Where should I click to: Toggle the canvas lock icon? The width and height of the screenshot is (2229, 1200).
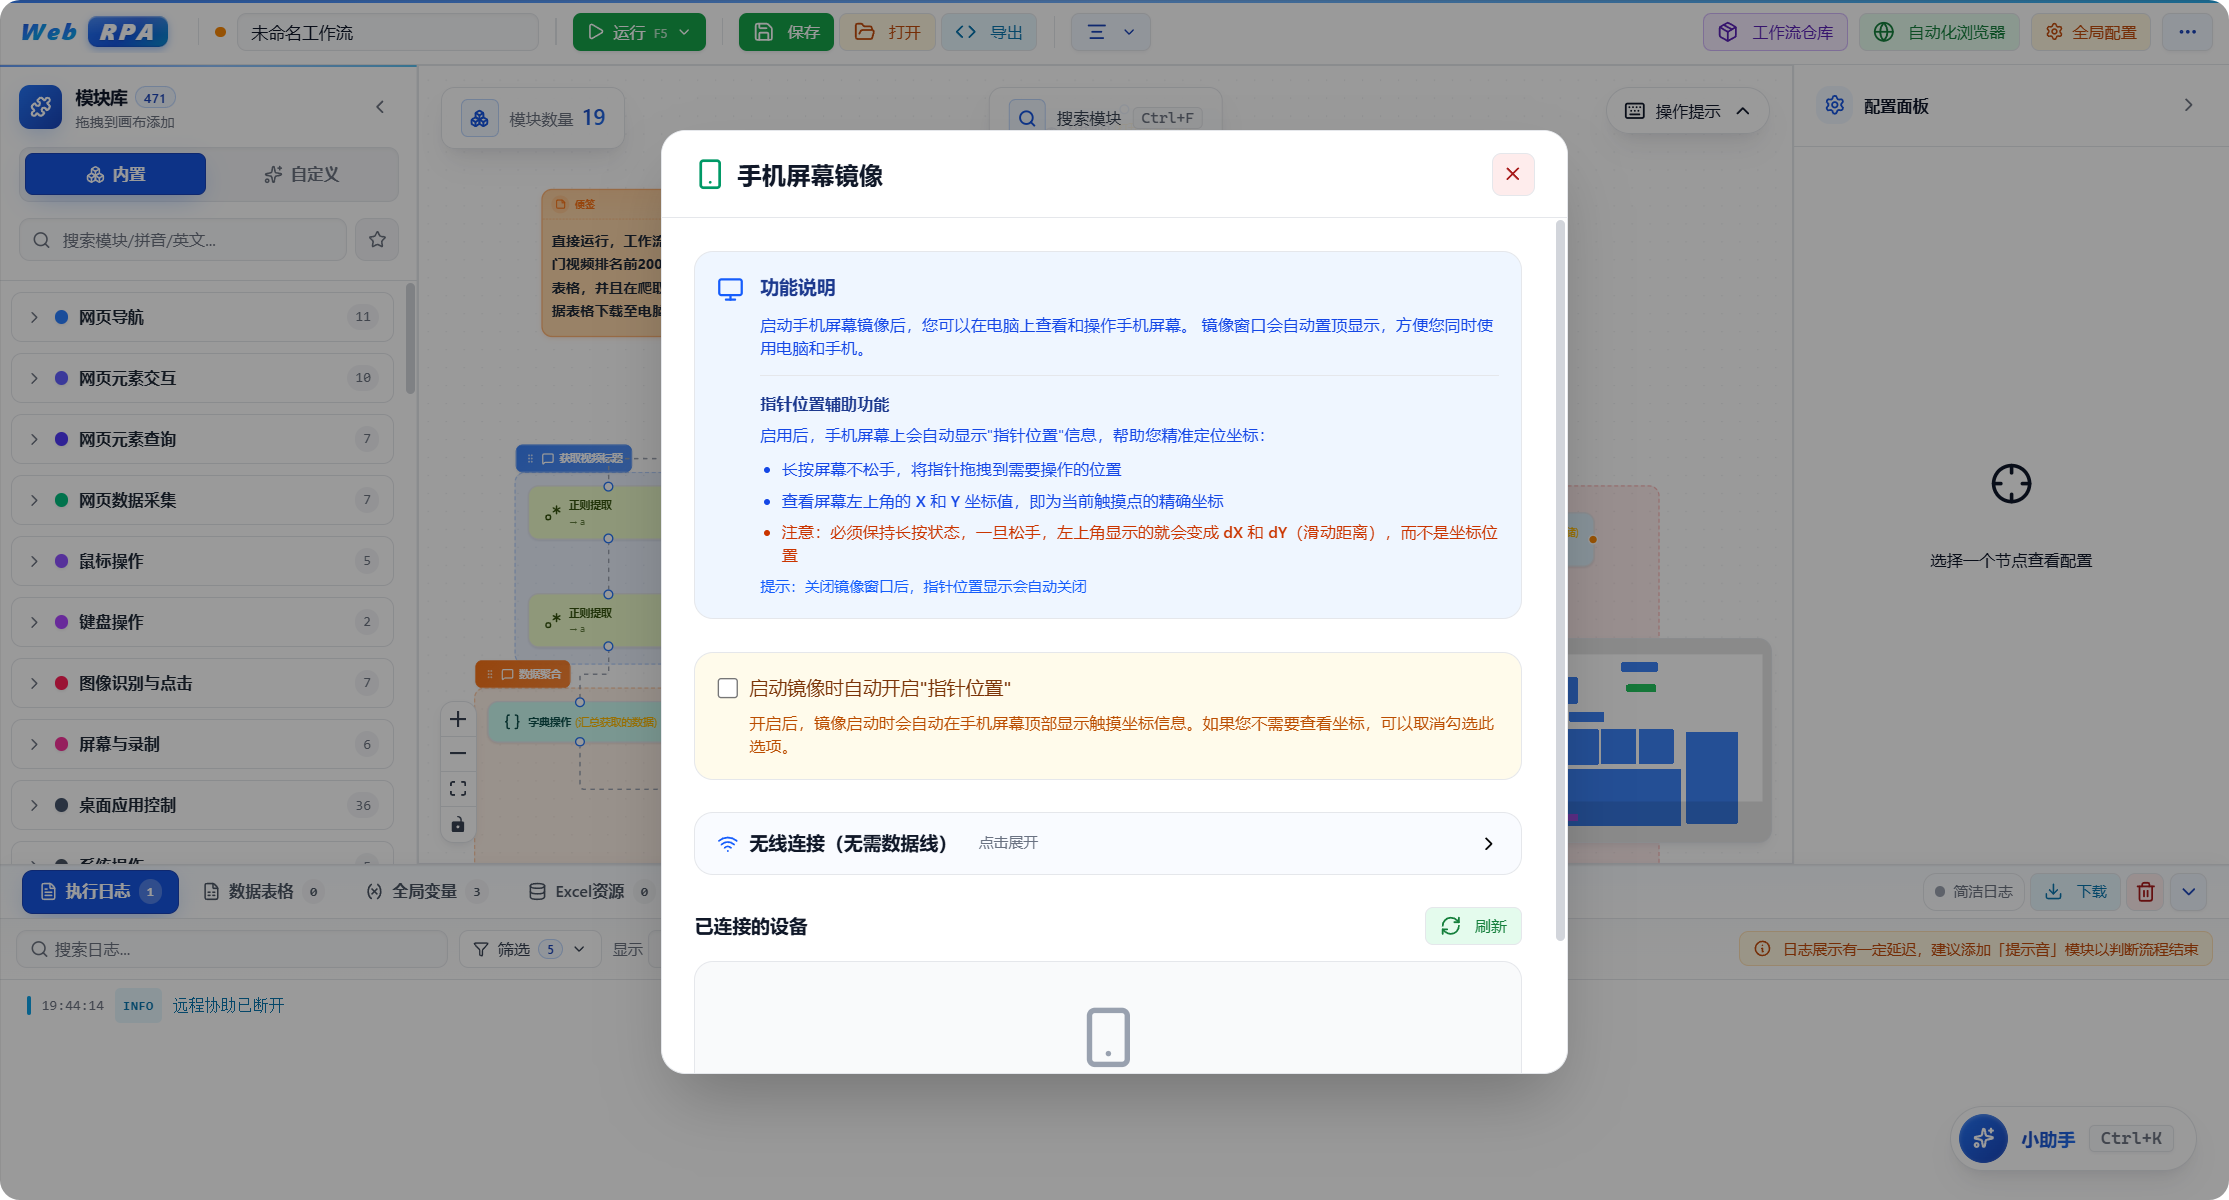[458, 824]
